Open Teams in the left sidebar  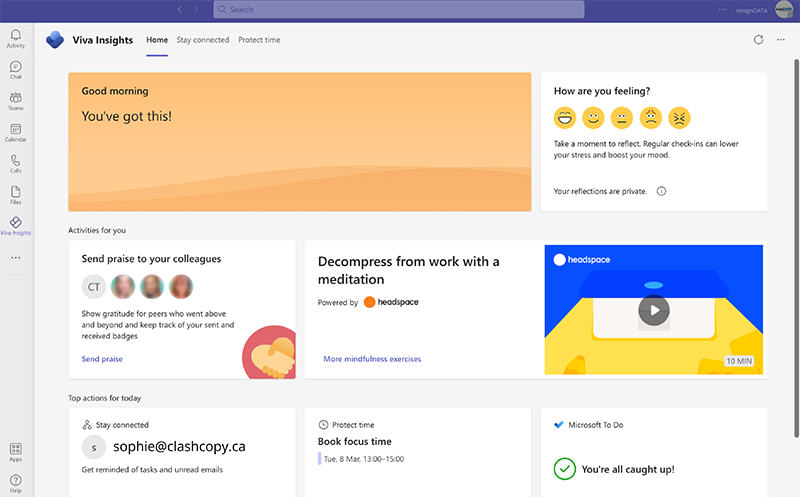[15, 101]
